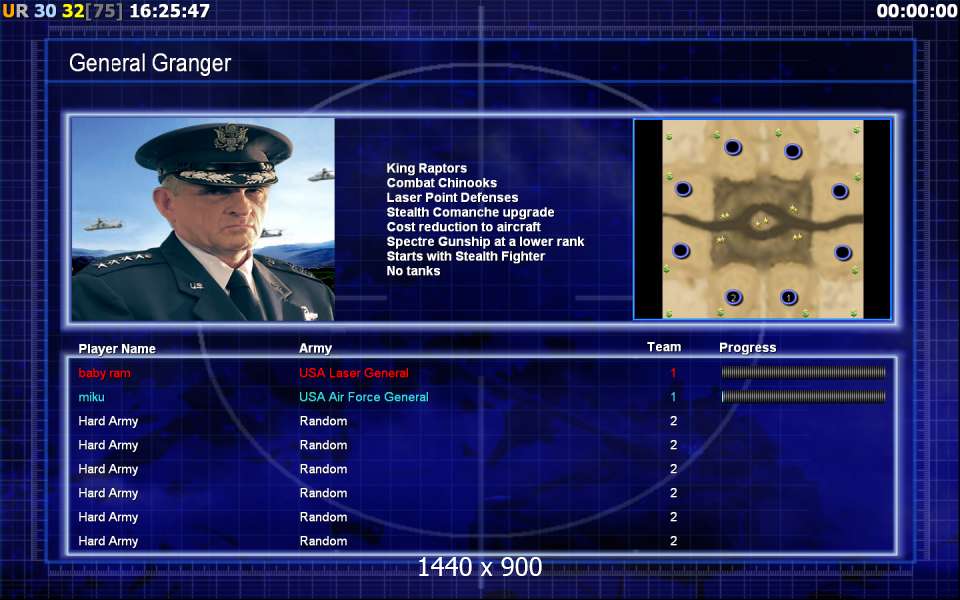The height and width of the screenshot is (600, 960).
Task: Click the desert map preview thumbnail
Action: (x=762, y=219)
